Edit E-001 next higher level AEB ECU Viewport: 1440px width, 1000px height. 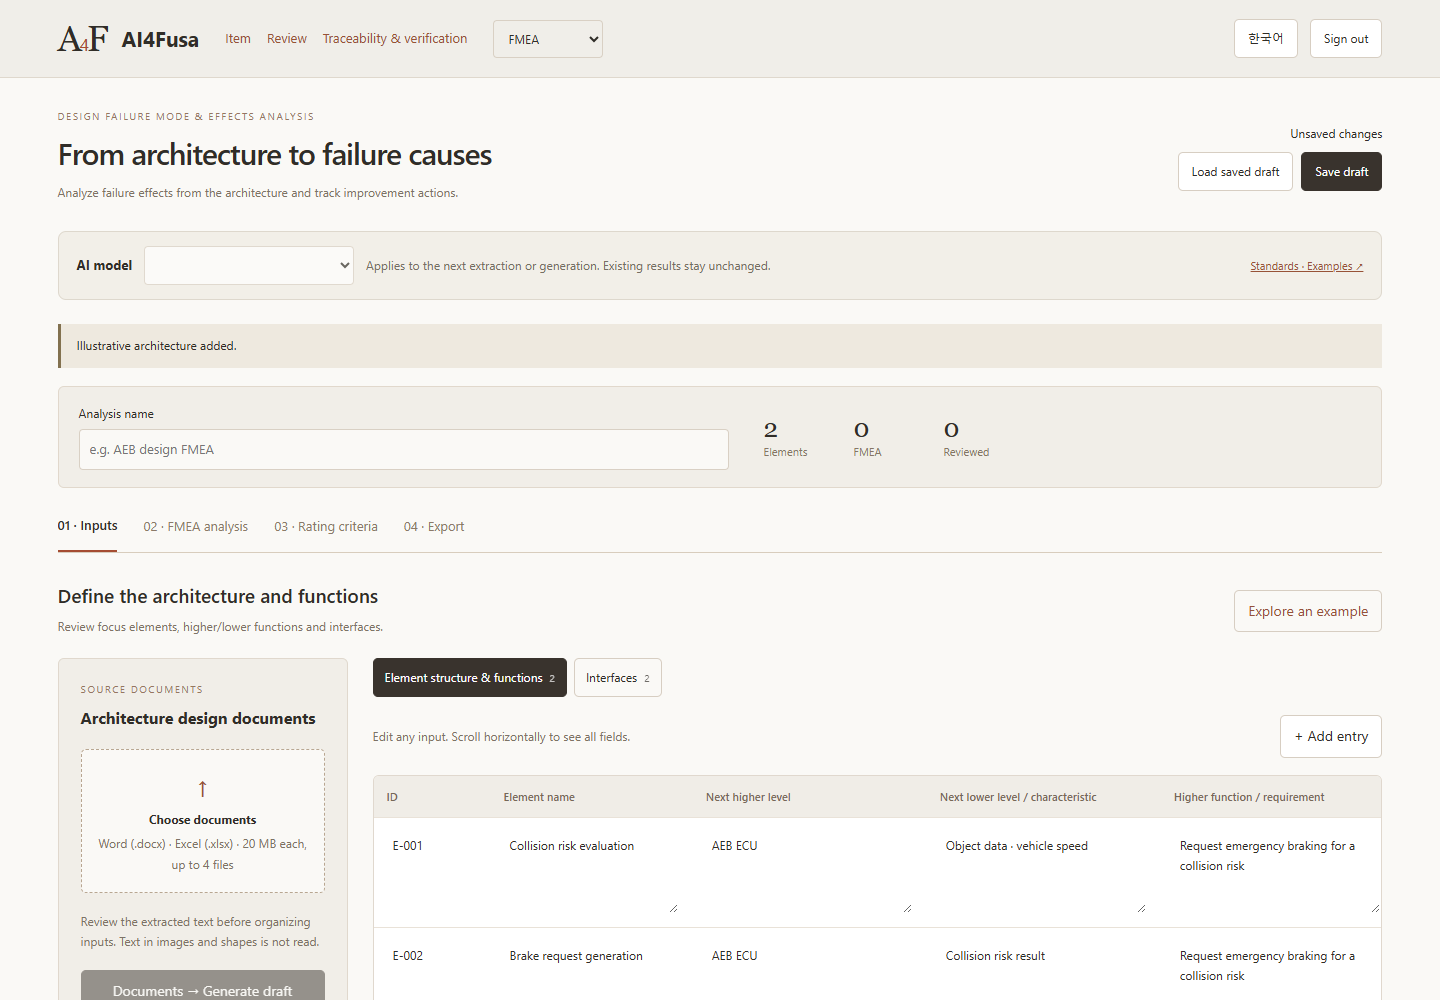click(x=809, y=872)
